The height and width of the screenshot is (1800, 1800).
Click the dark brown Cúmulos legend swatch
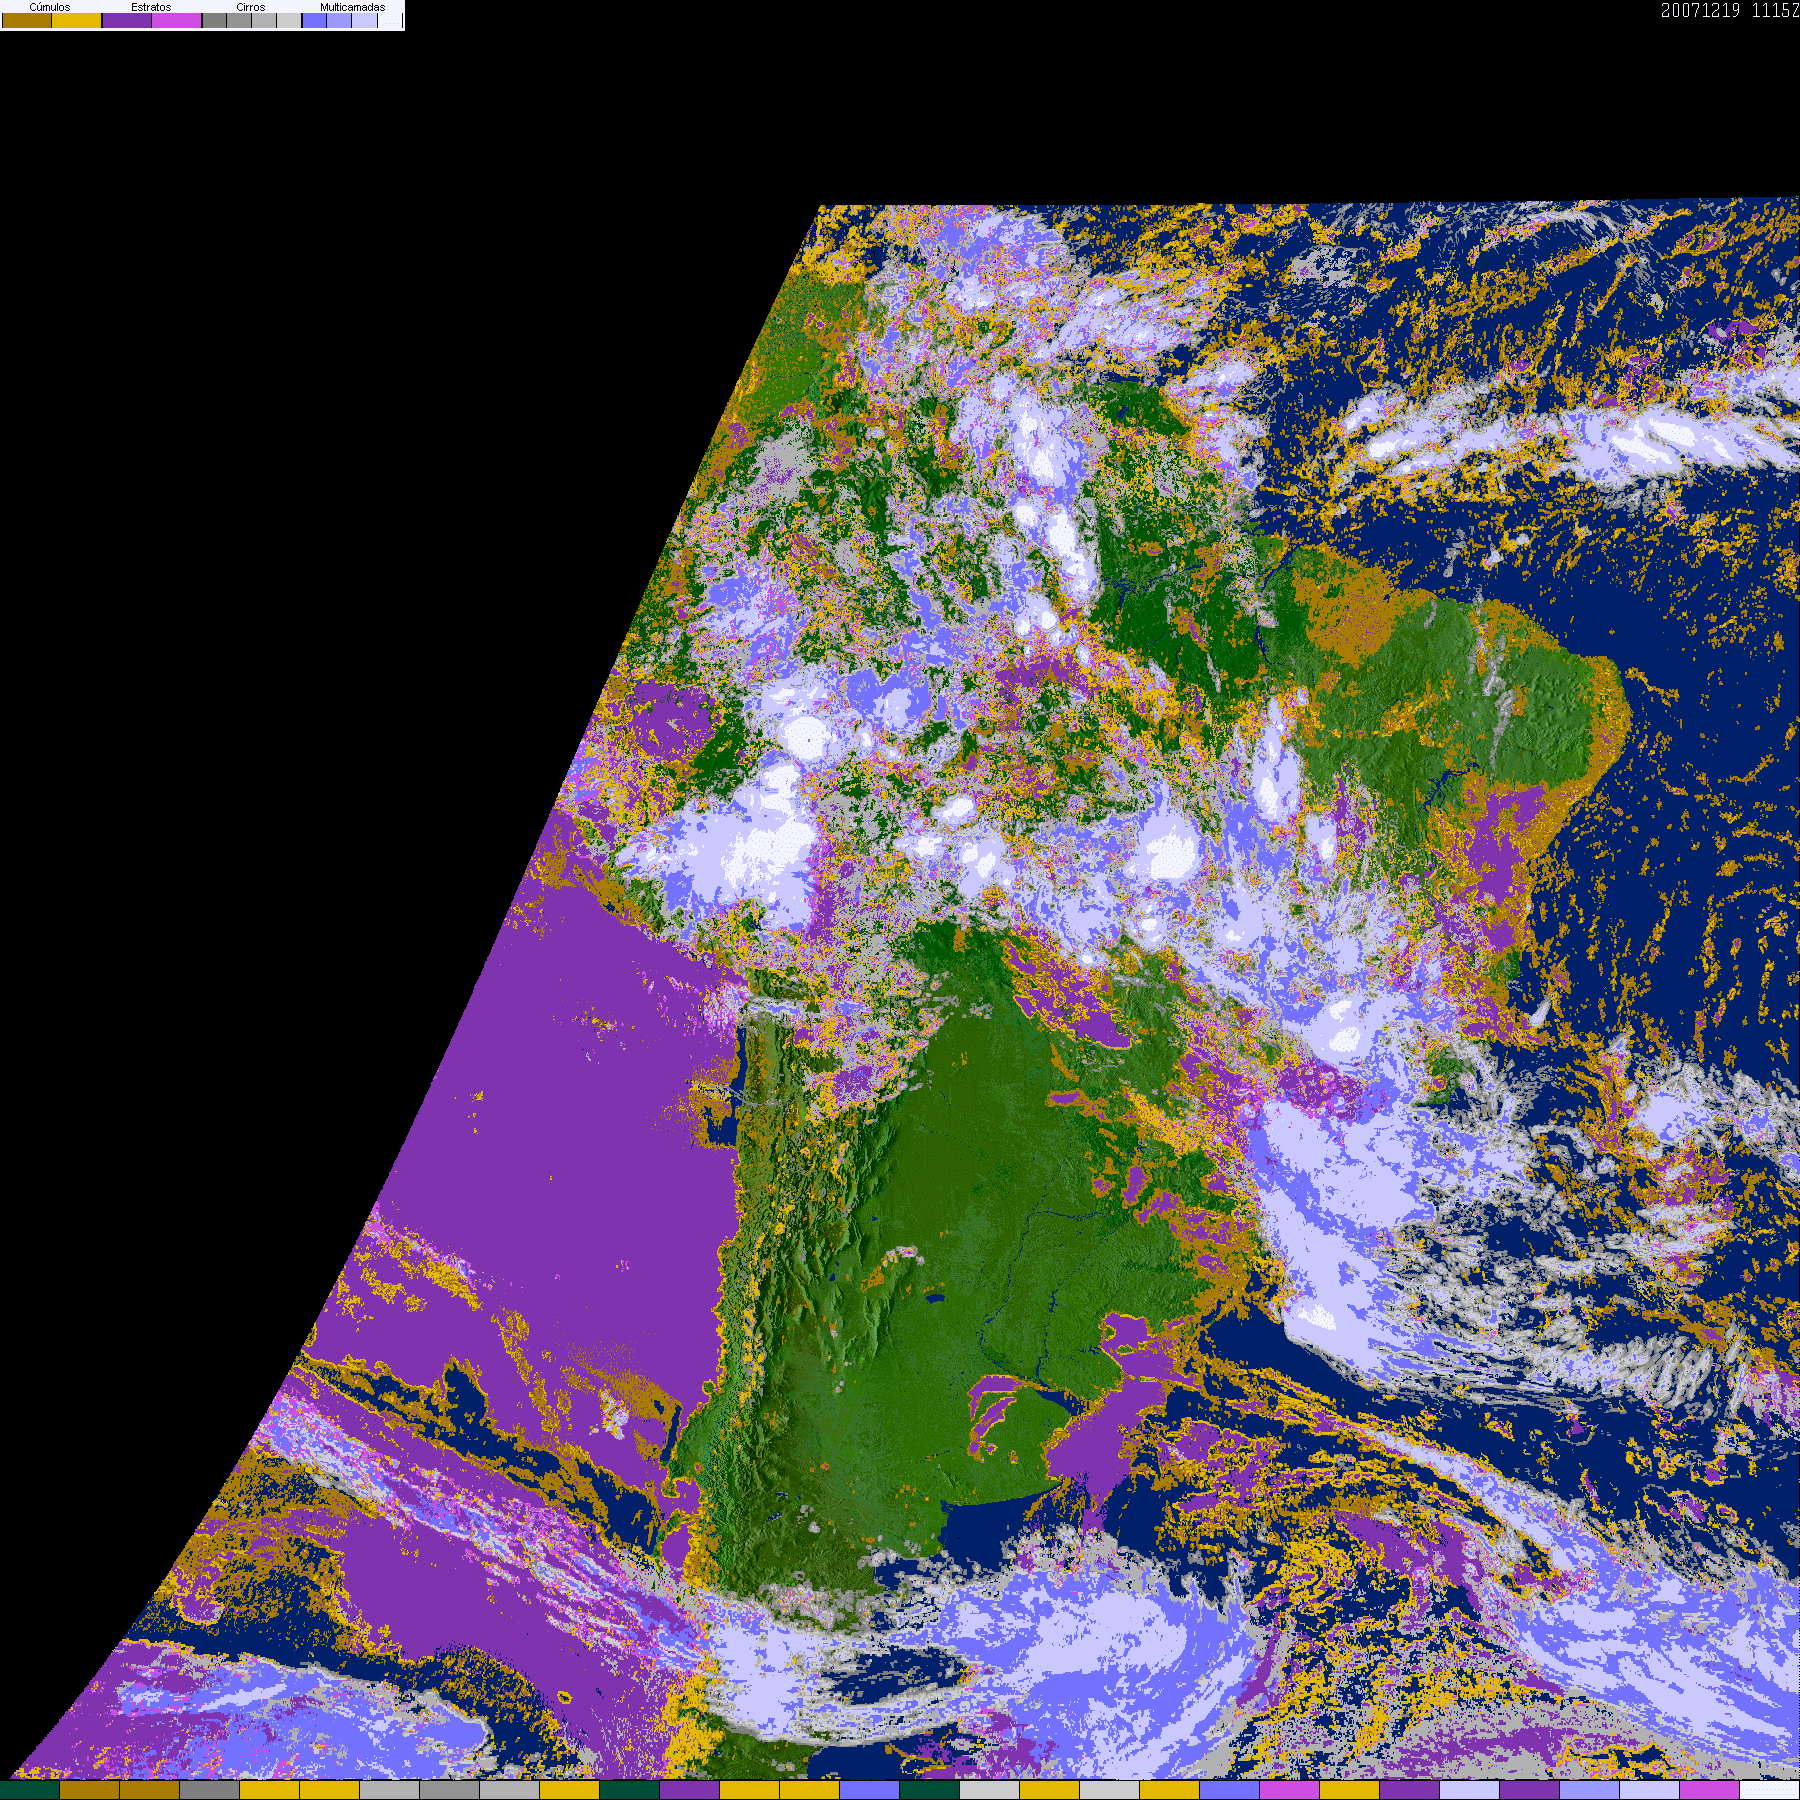click(27, 21)
